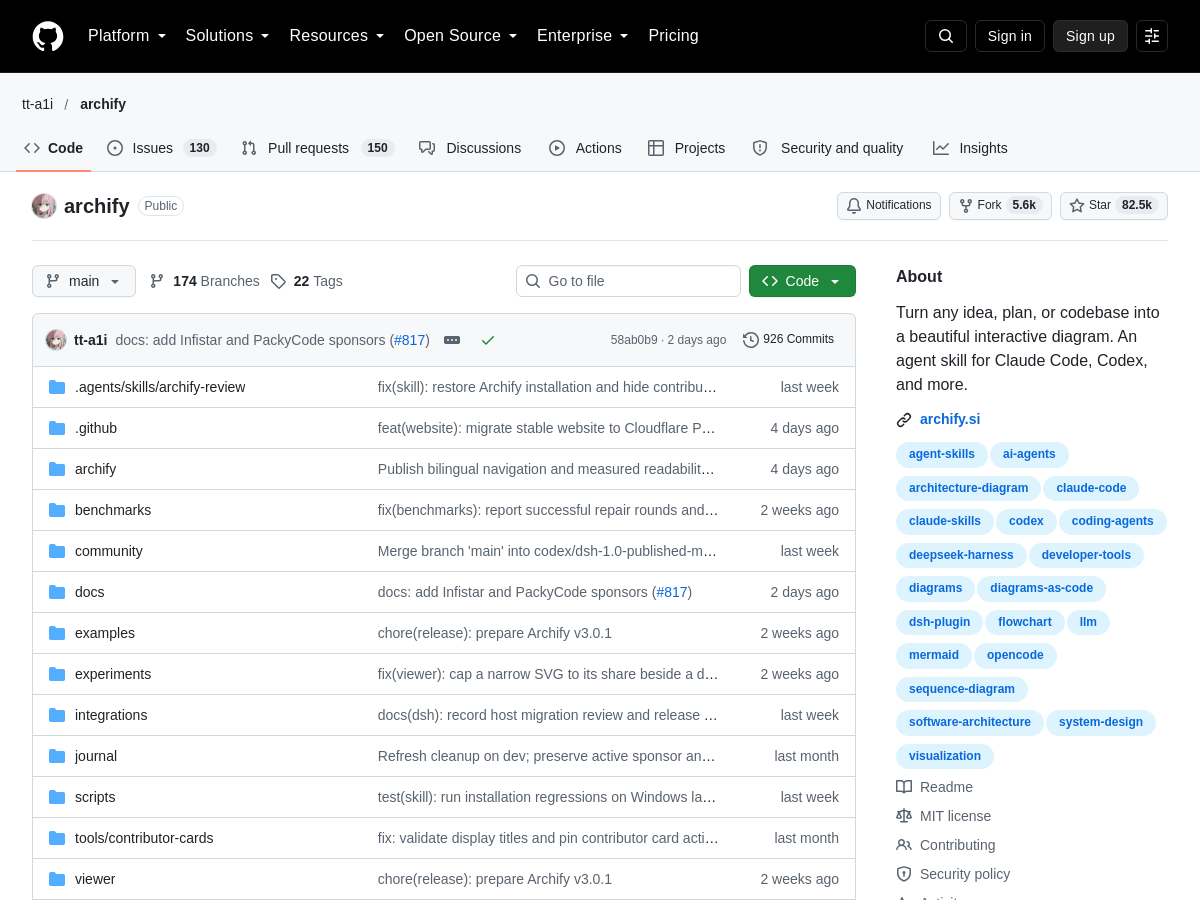Open the integrations folder name
This screenshot has width=1200, height=900.
point(111,715)
